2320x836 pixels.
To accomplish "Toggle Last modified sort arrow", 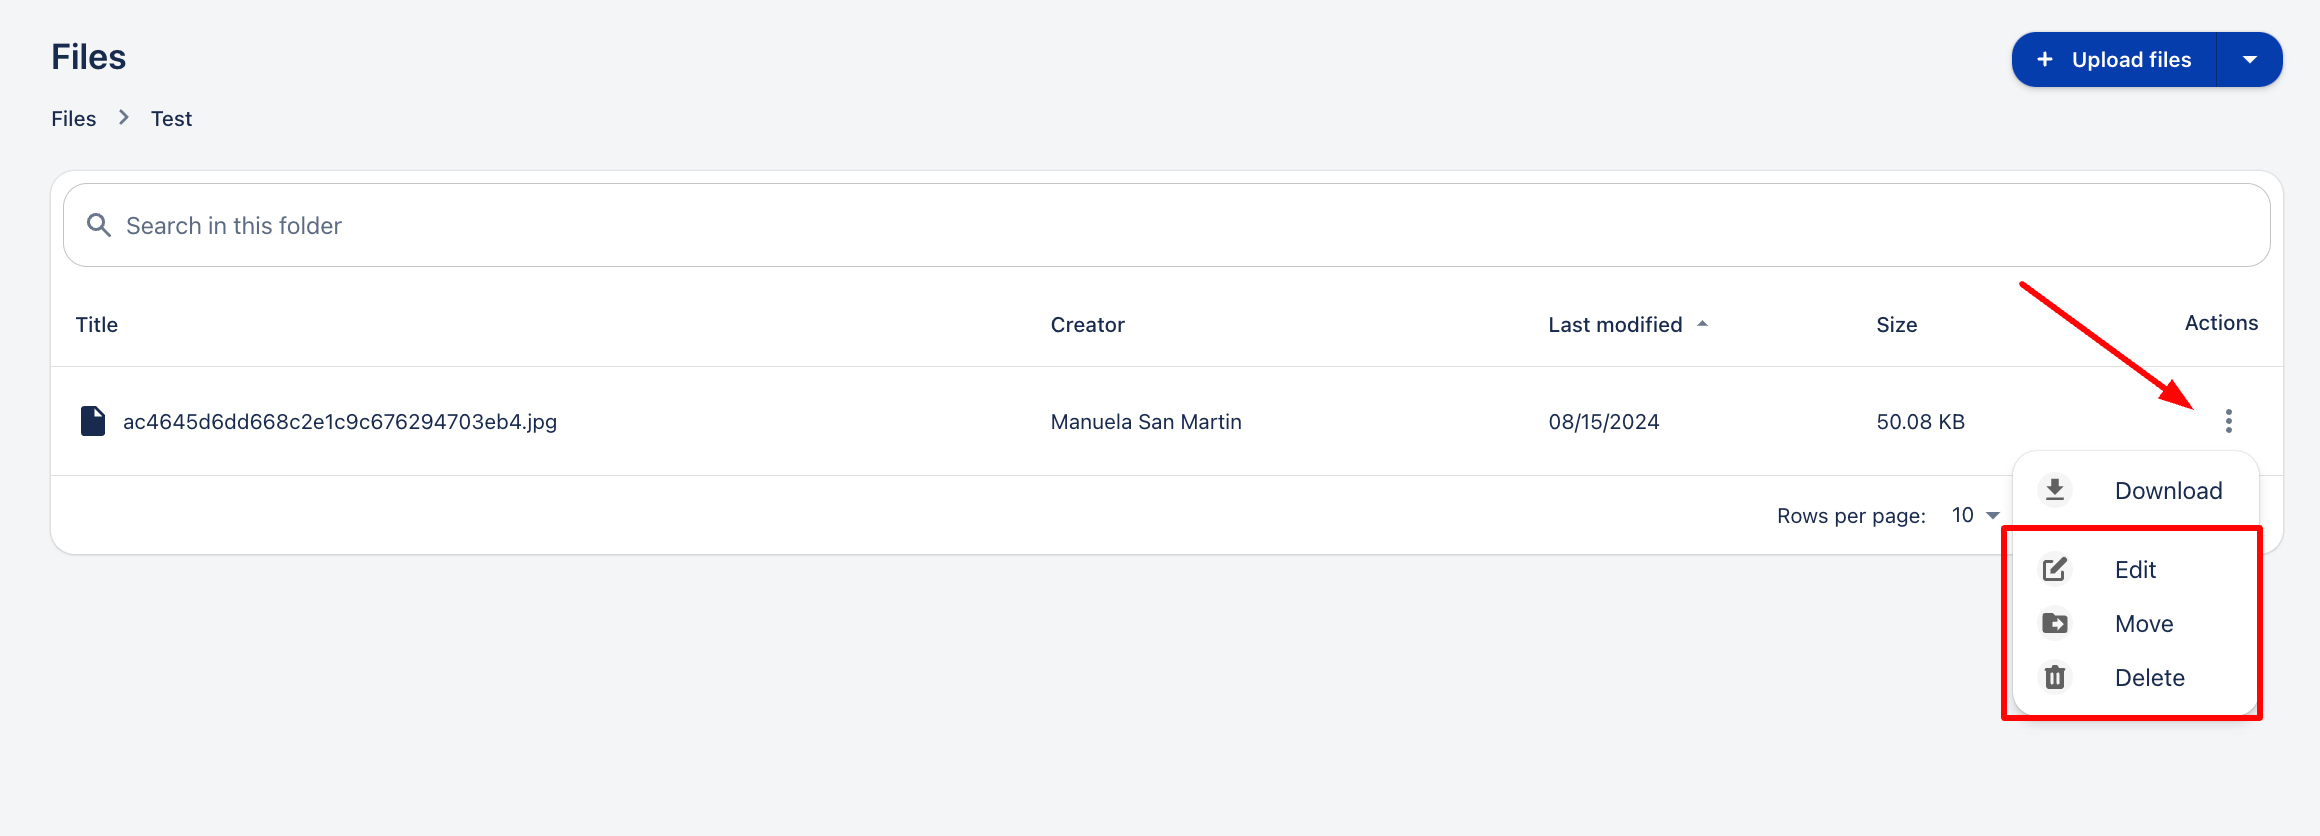I will tap(1702, 324).
